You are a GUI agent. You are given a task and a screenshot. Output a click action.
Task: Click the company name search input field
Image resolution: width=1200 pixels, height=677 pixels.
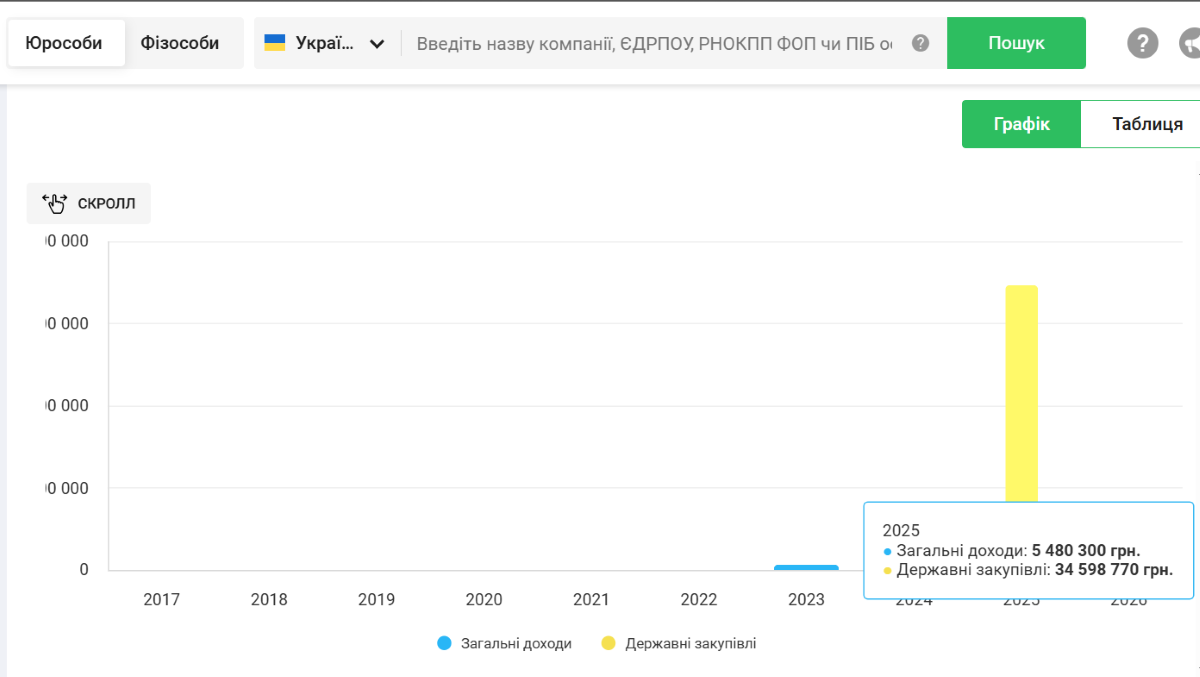[655, 43]
